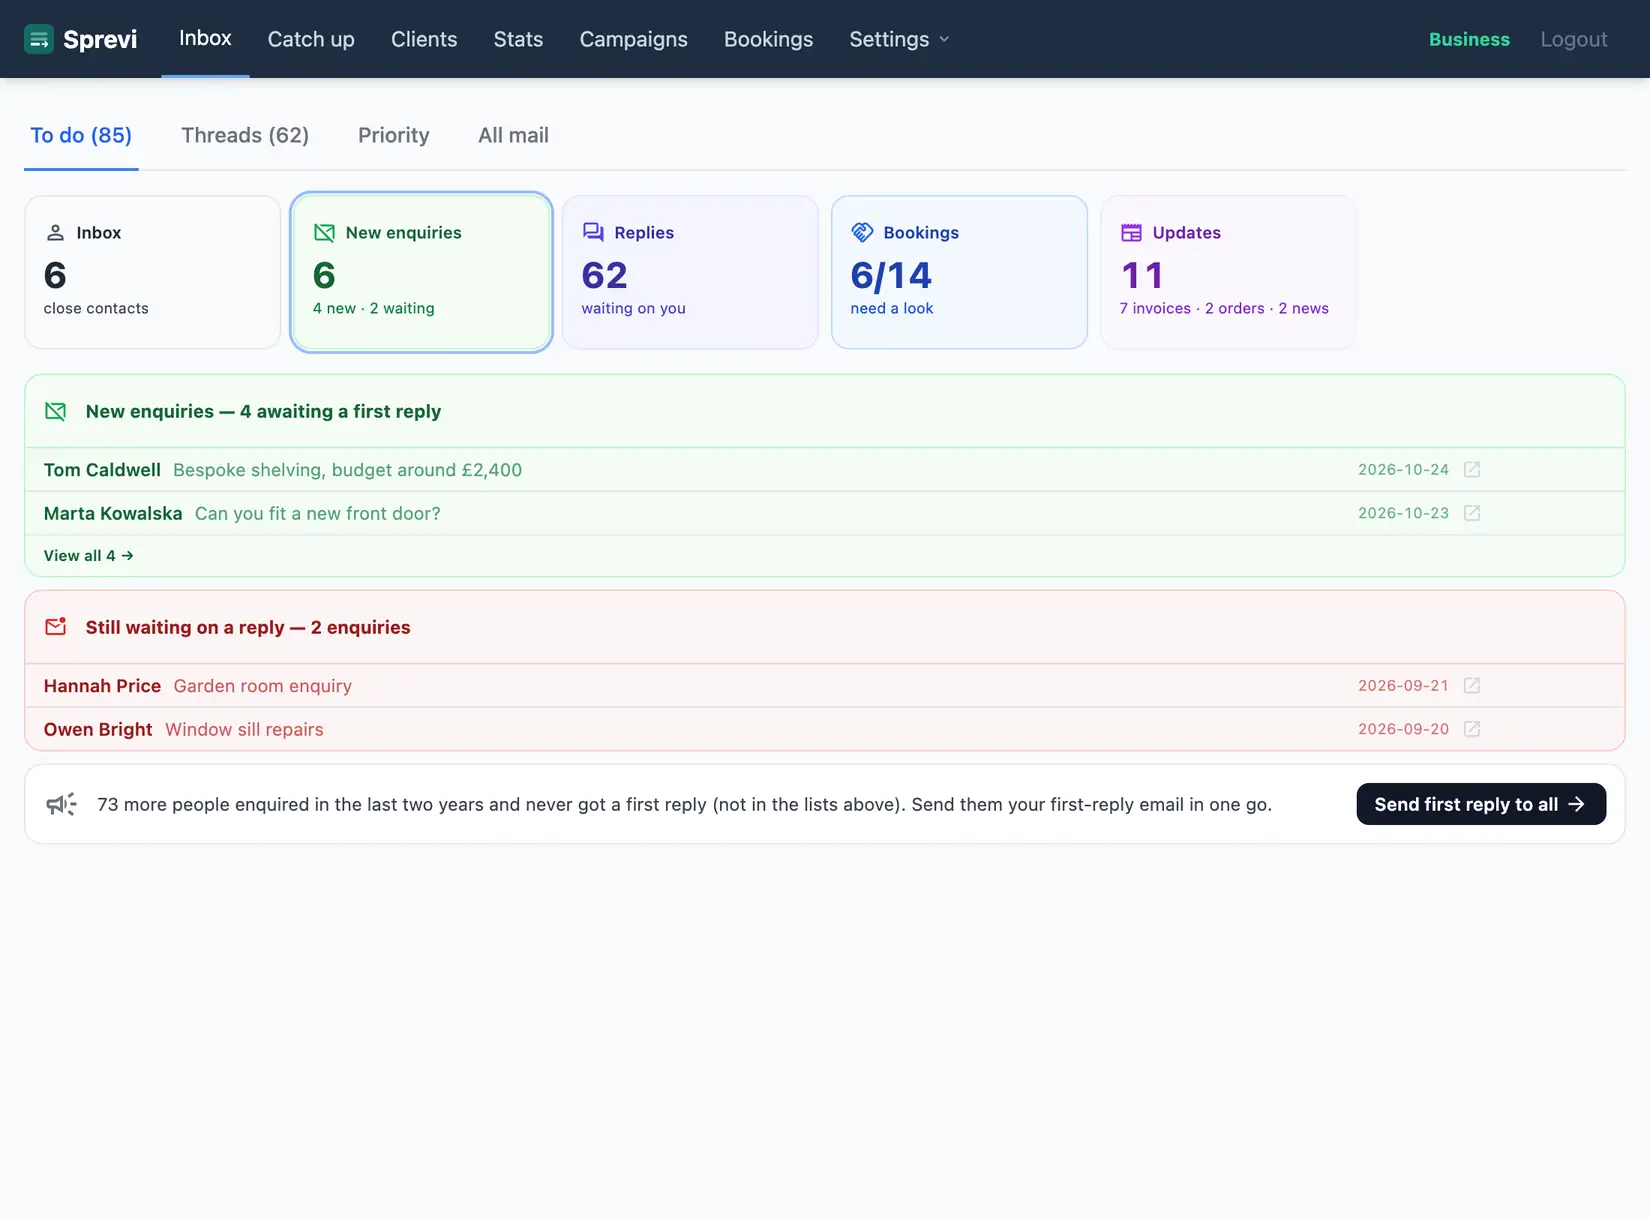This screenshot has height=1218, width=1650.
Task: Switch to the All mail tab
Action: pos(513,135)
